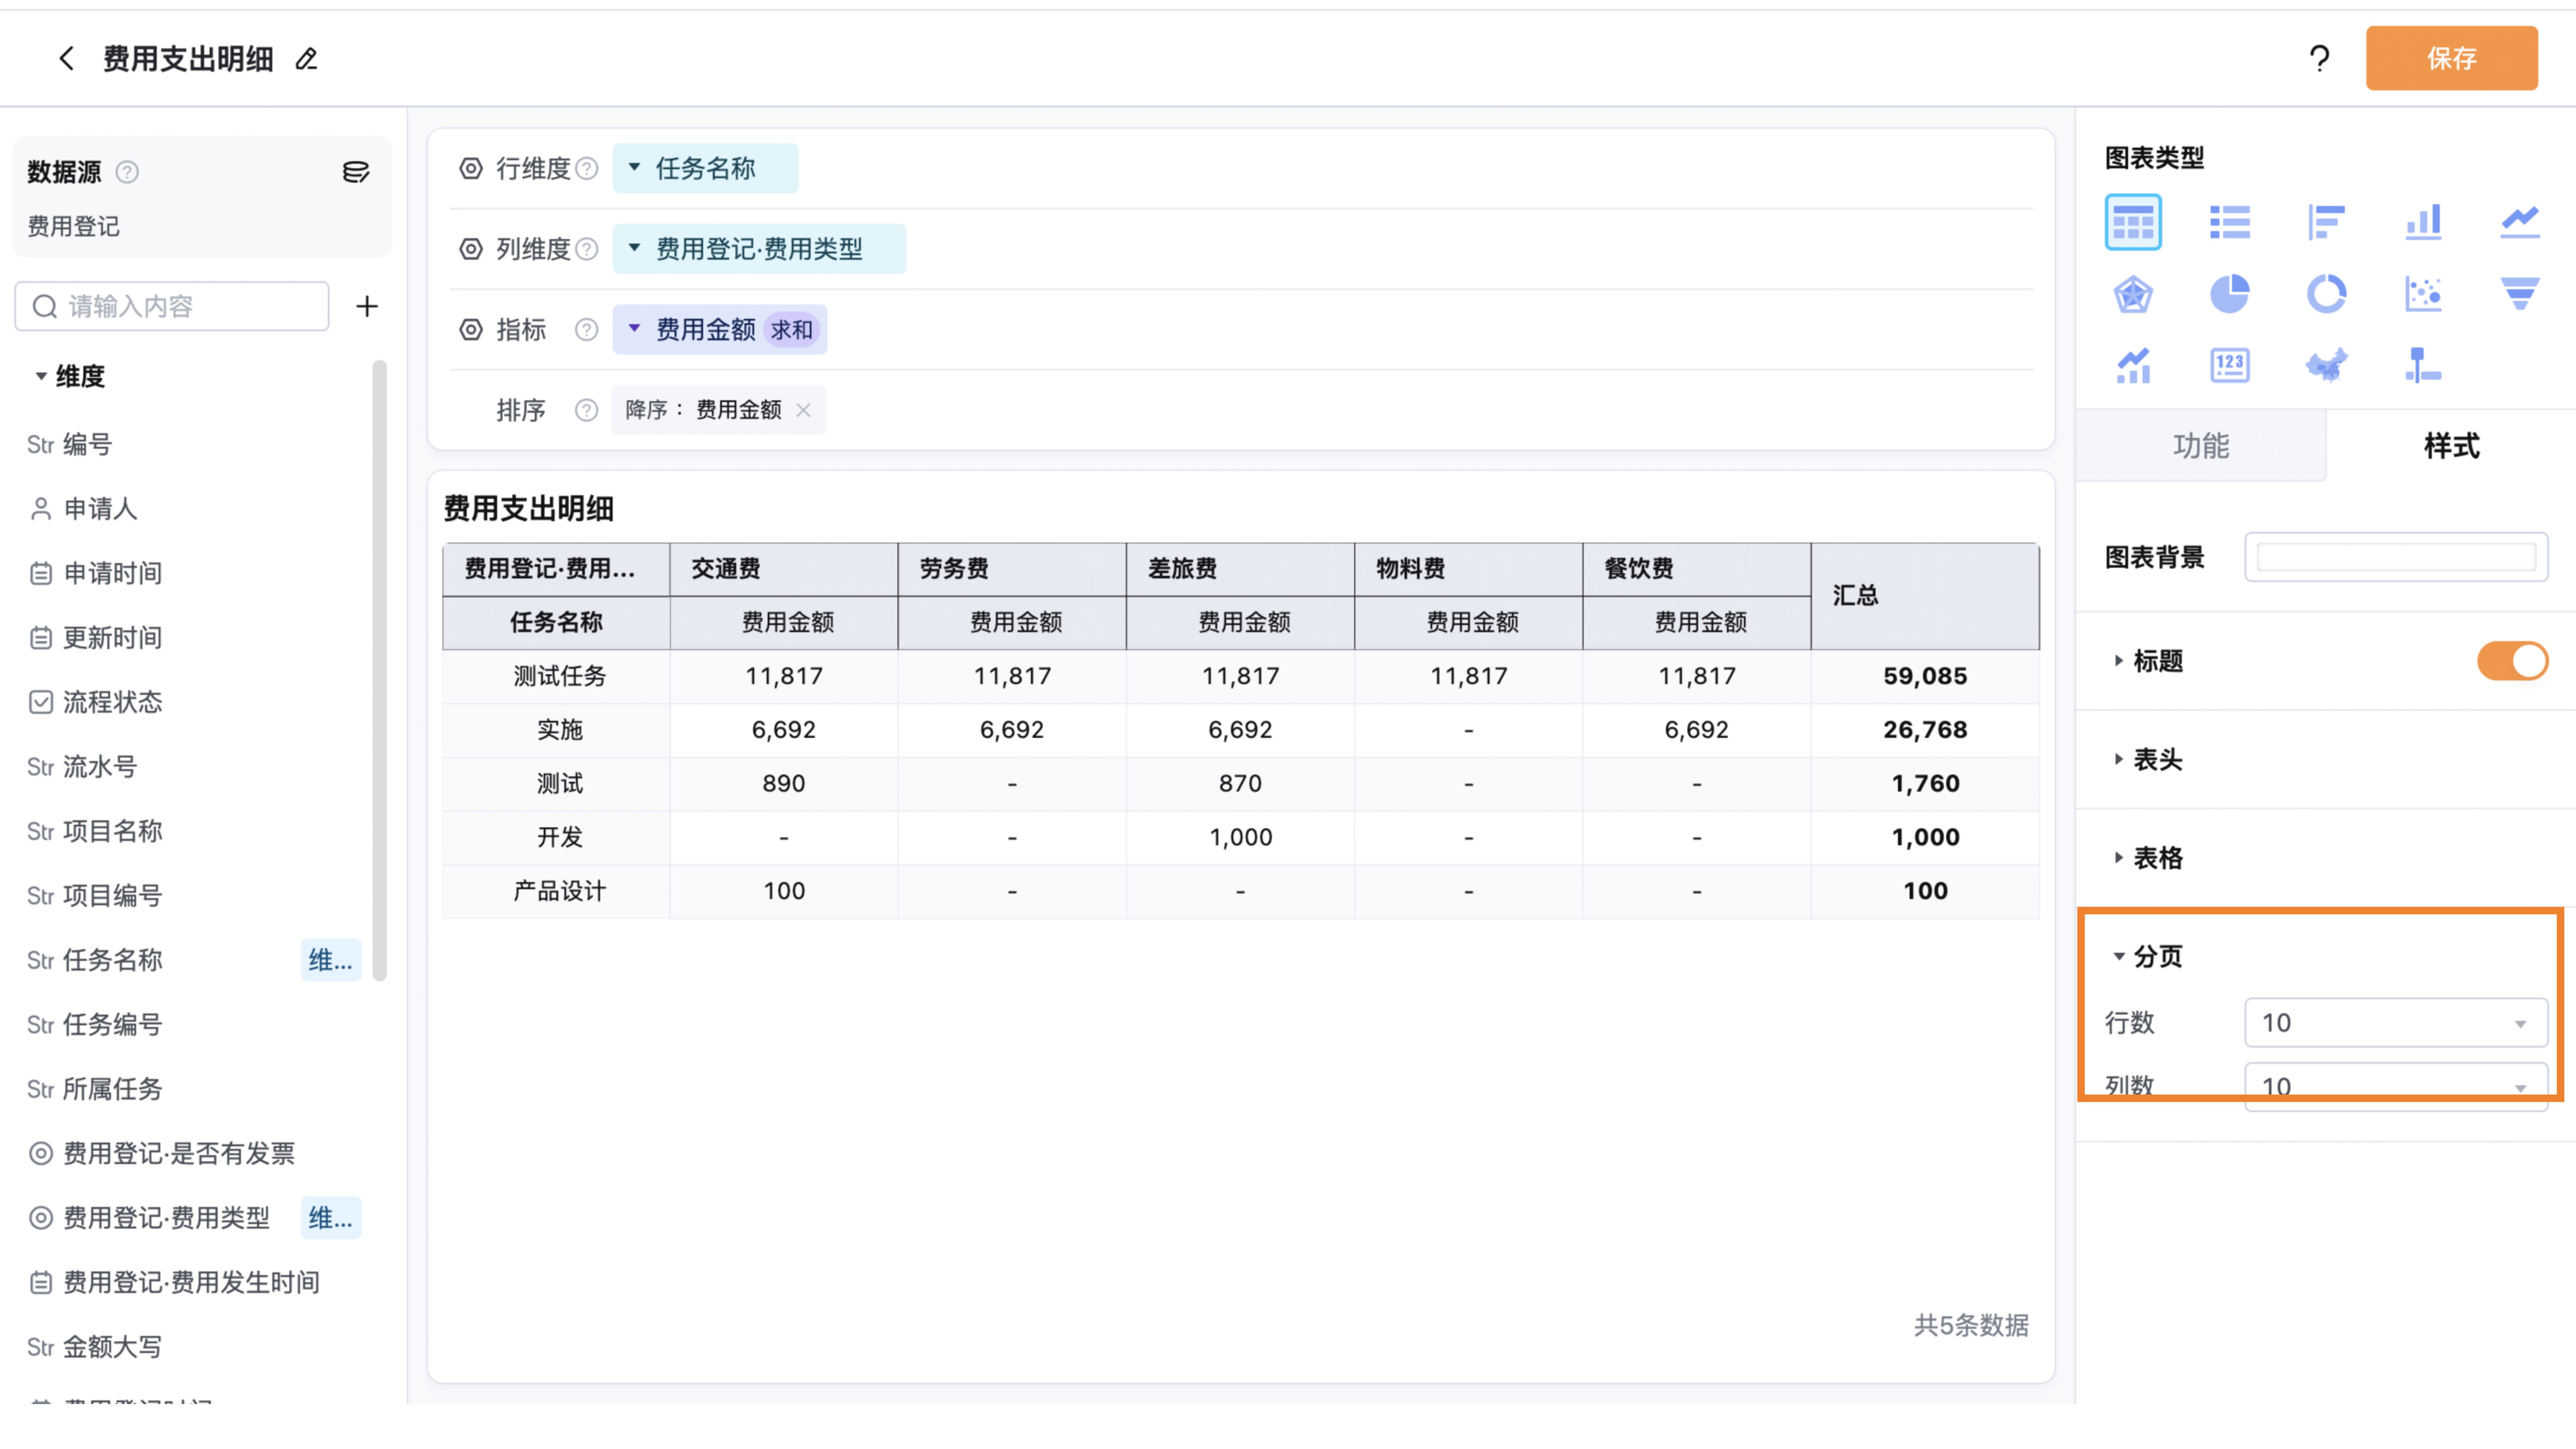2576x1449 pixels.
Task: Show help for 数据源
Action: coord(127,172)
